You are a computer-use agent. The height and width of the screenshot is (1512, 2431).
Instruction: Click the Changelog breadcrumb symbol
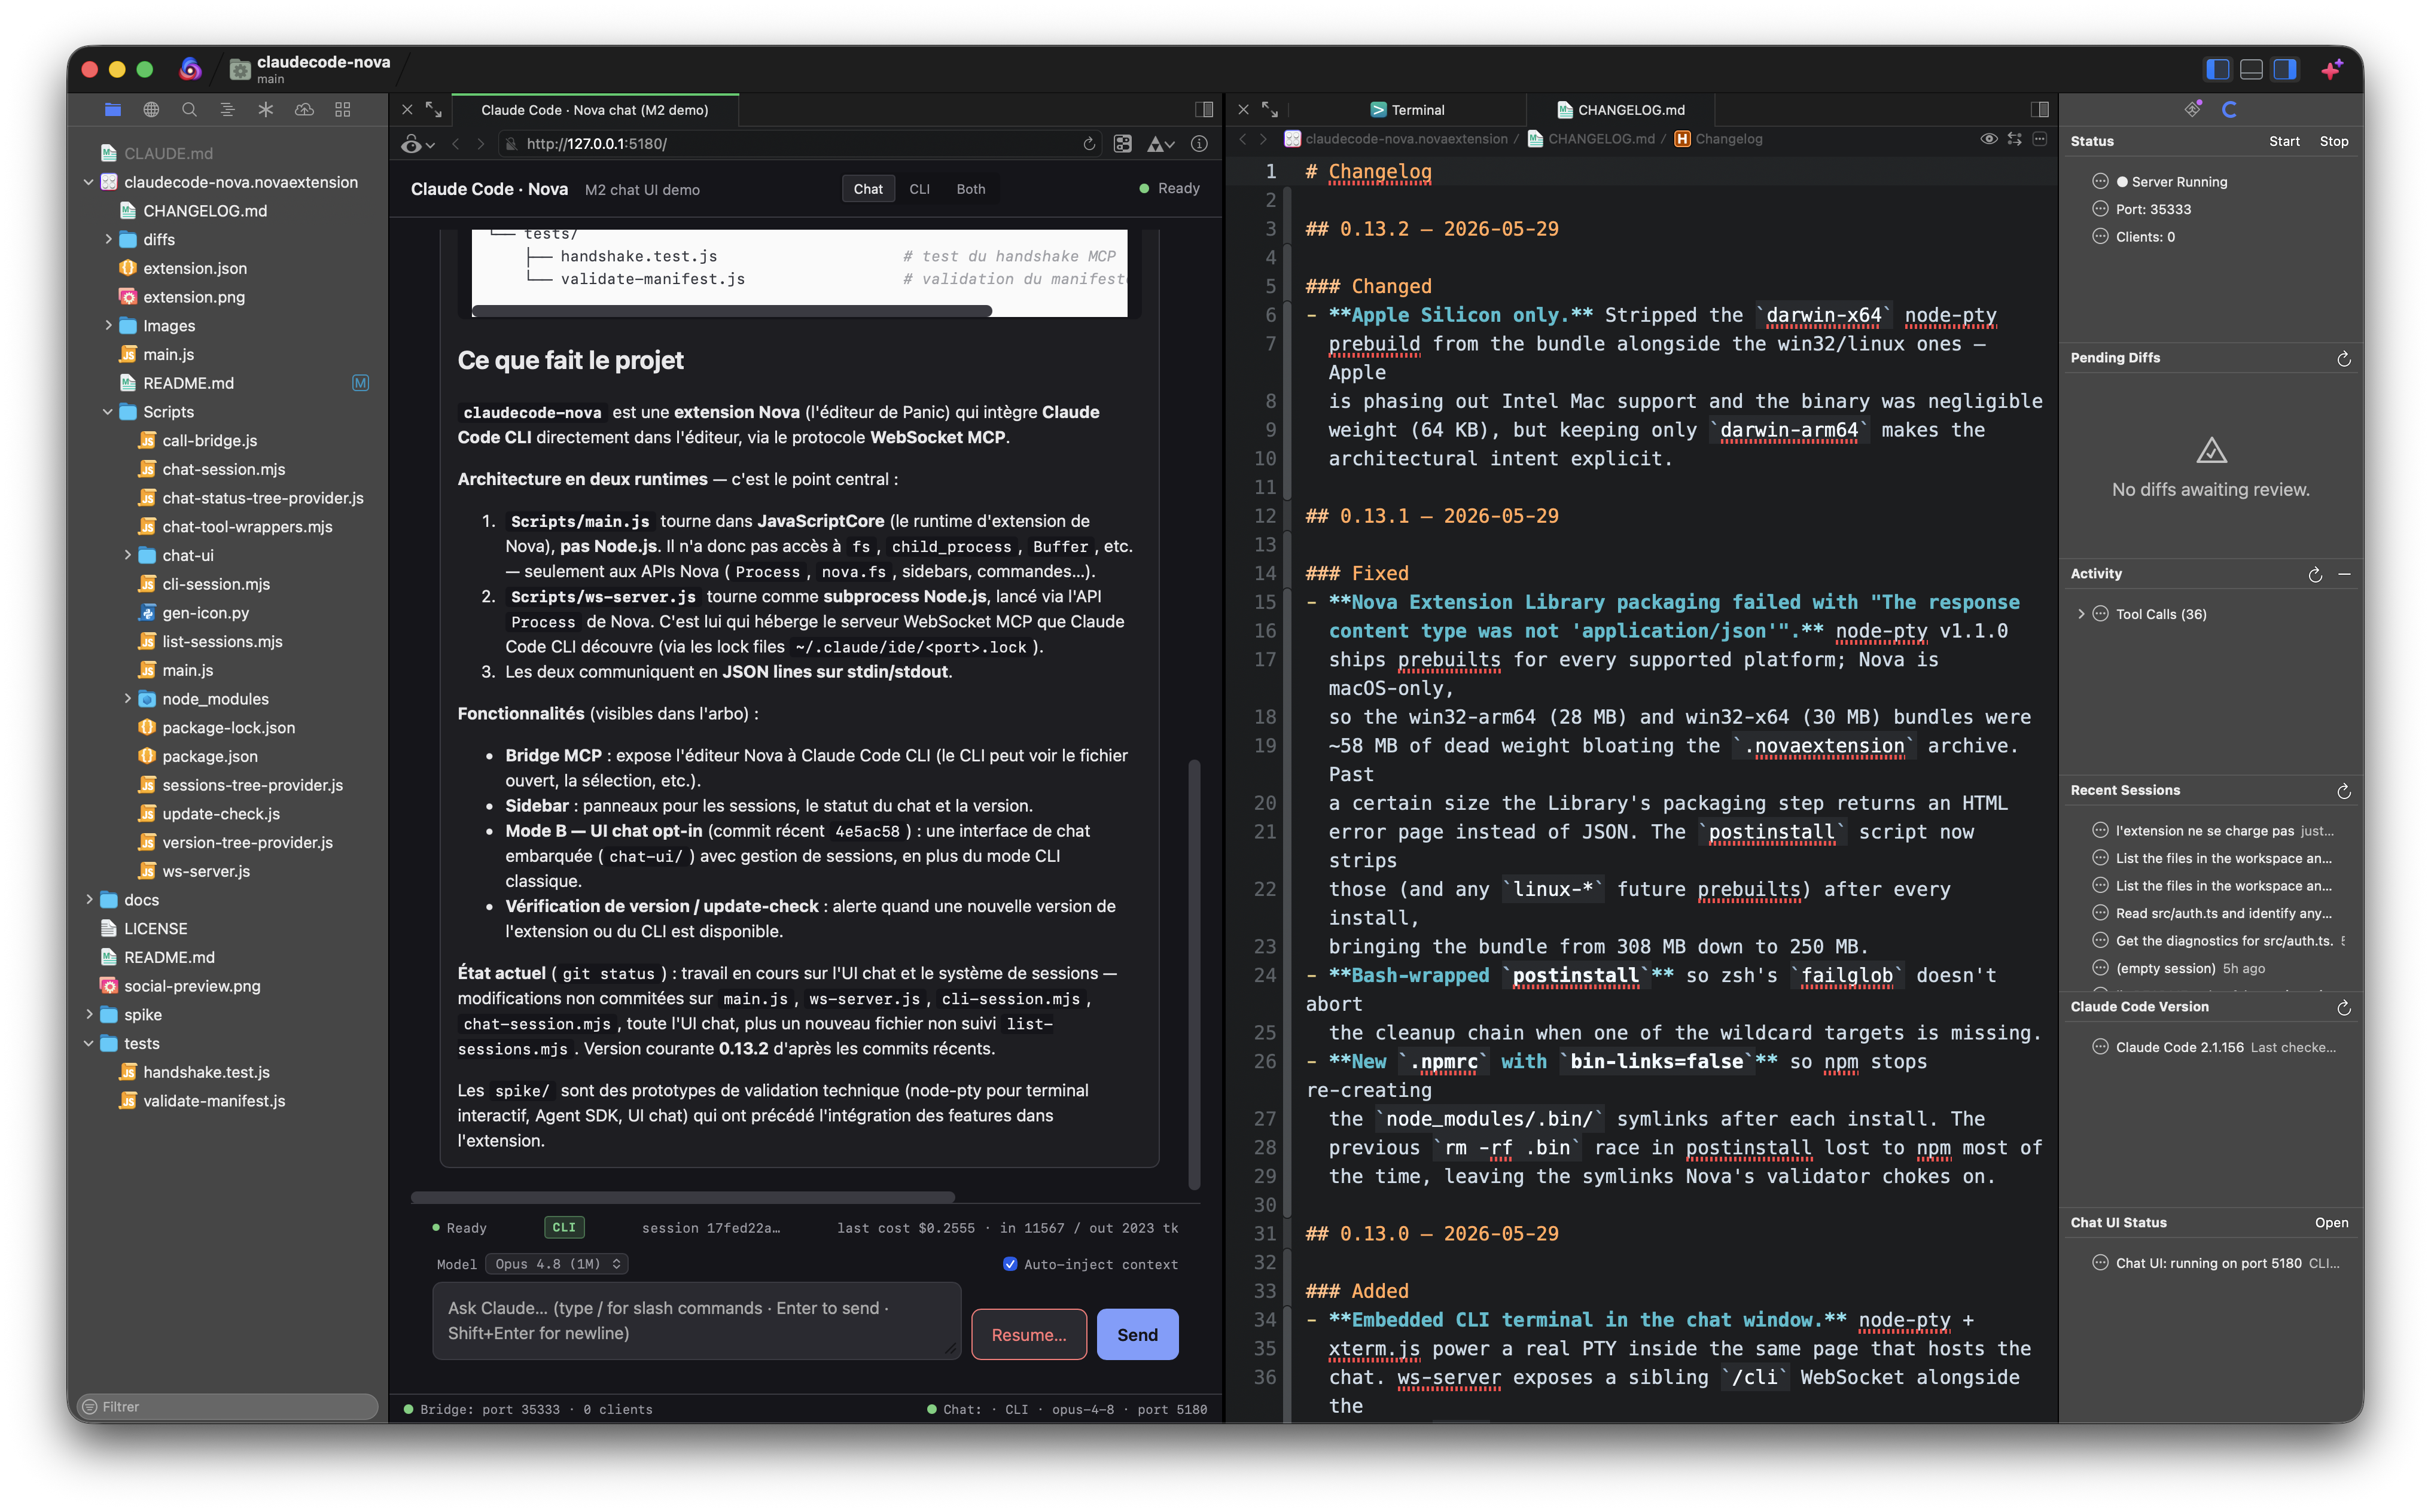pyautogui.click(x=1718, y=139)
